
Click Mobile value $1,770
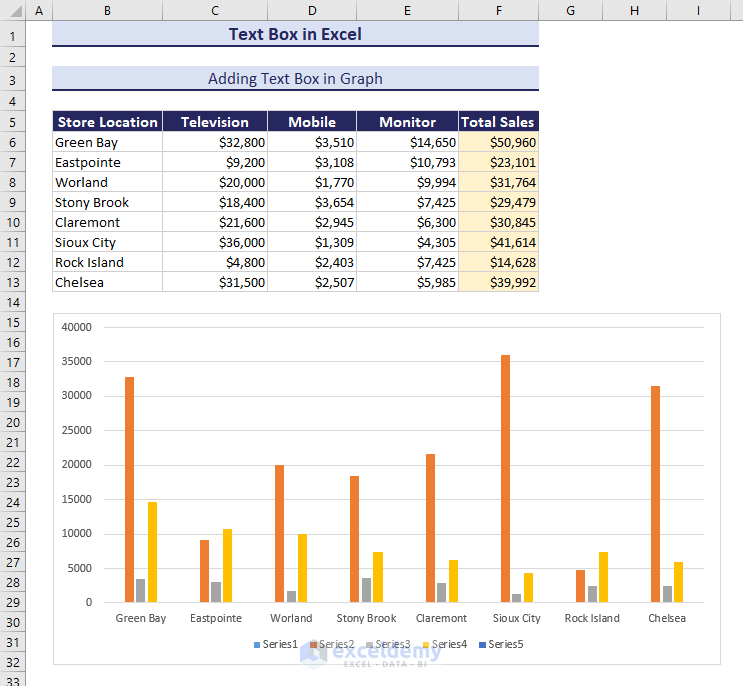click(312, 182)
